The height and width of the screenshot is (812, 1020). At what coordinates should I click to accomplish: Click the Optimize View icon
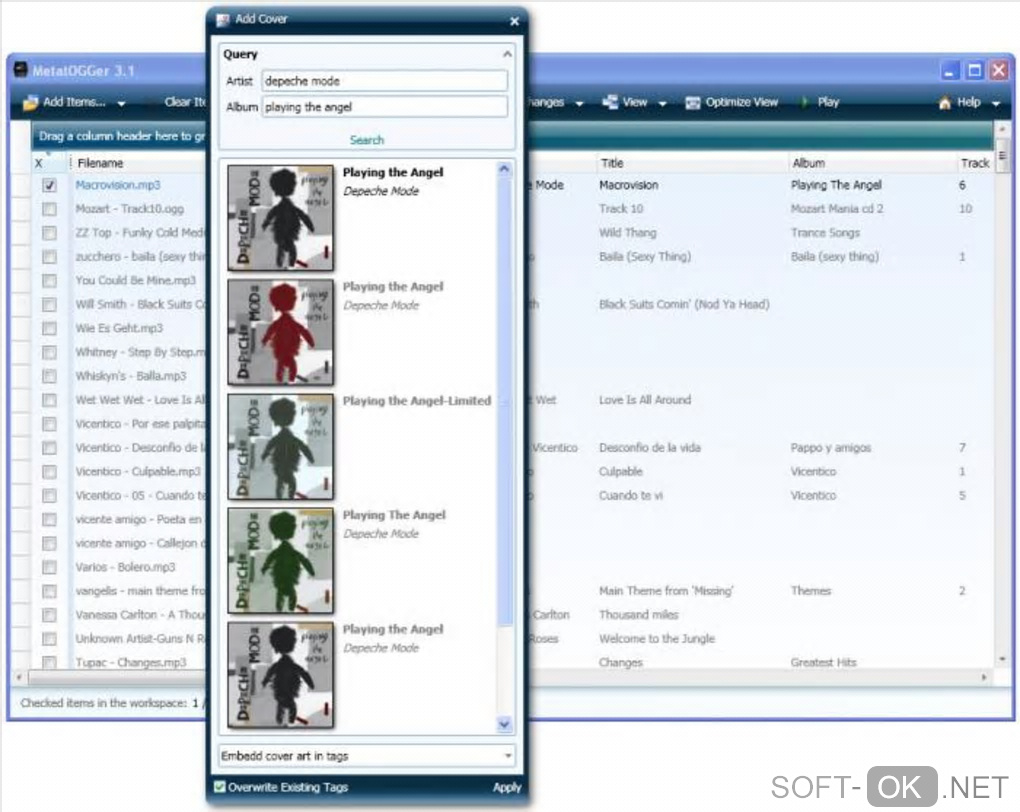[693, 102]
